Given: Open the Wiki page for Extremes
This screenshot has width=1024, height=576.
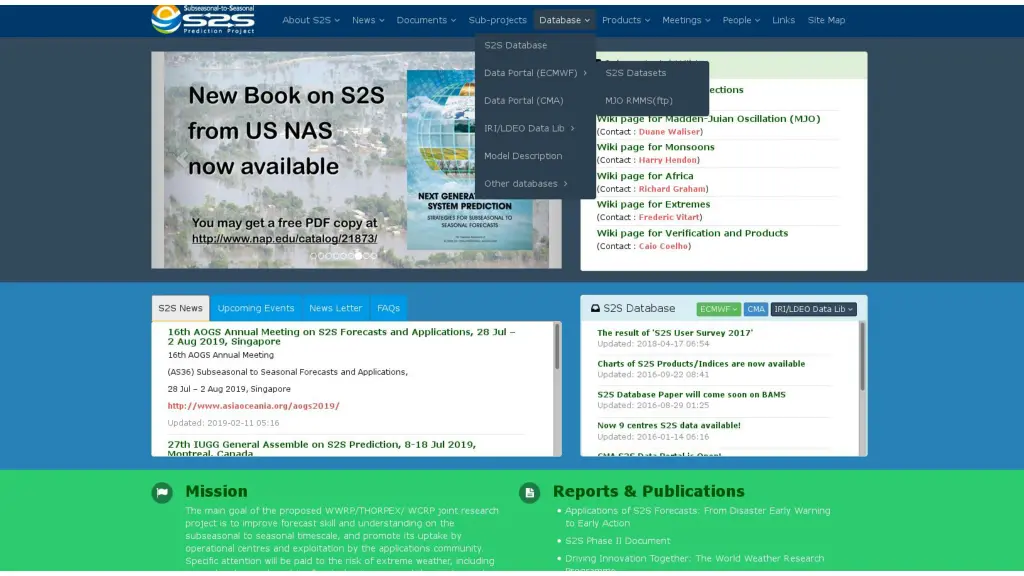Looking at the screenshot, I should (654, 204).
